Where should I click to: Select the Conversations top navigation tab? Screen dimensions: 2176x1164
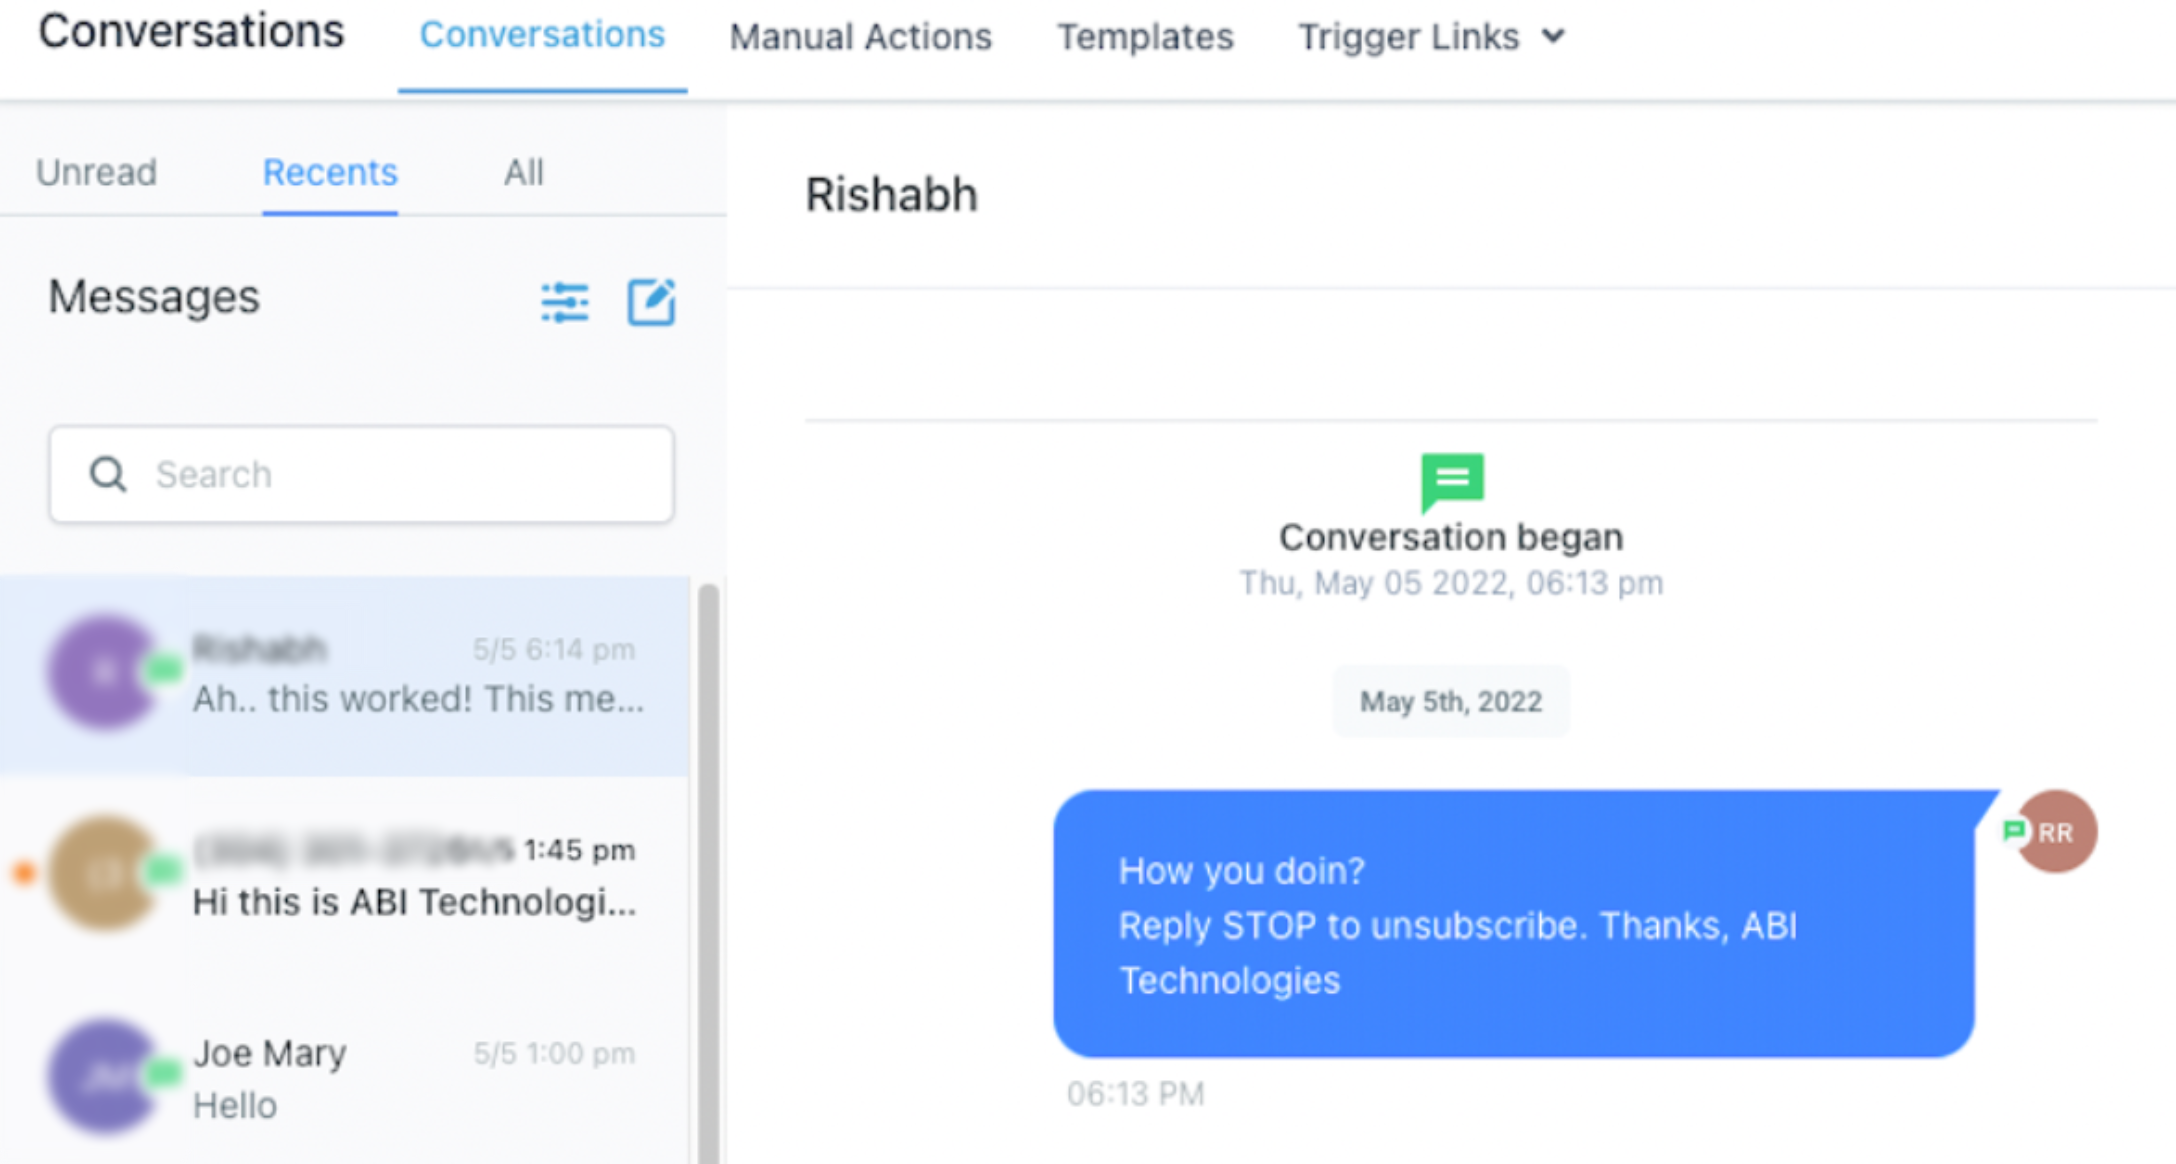click(542, 35)
